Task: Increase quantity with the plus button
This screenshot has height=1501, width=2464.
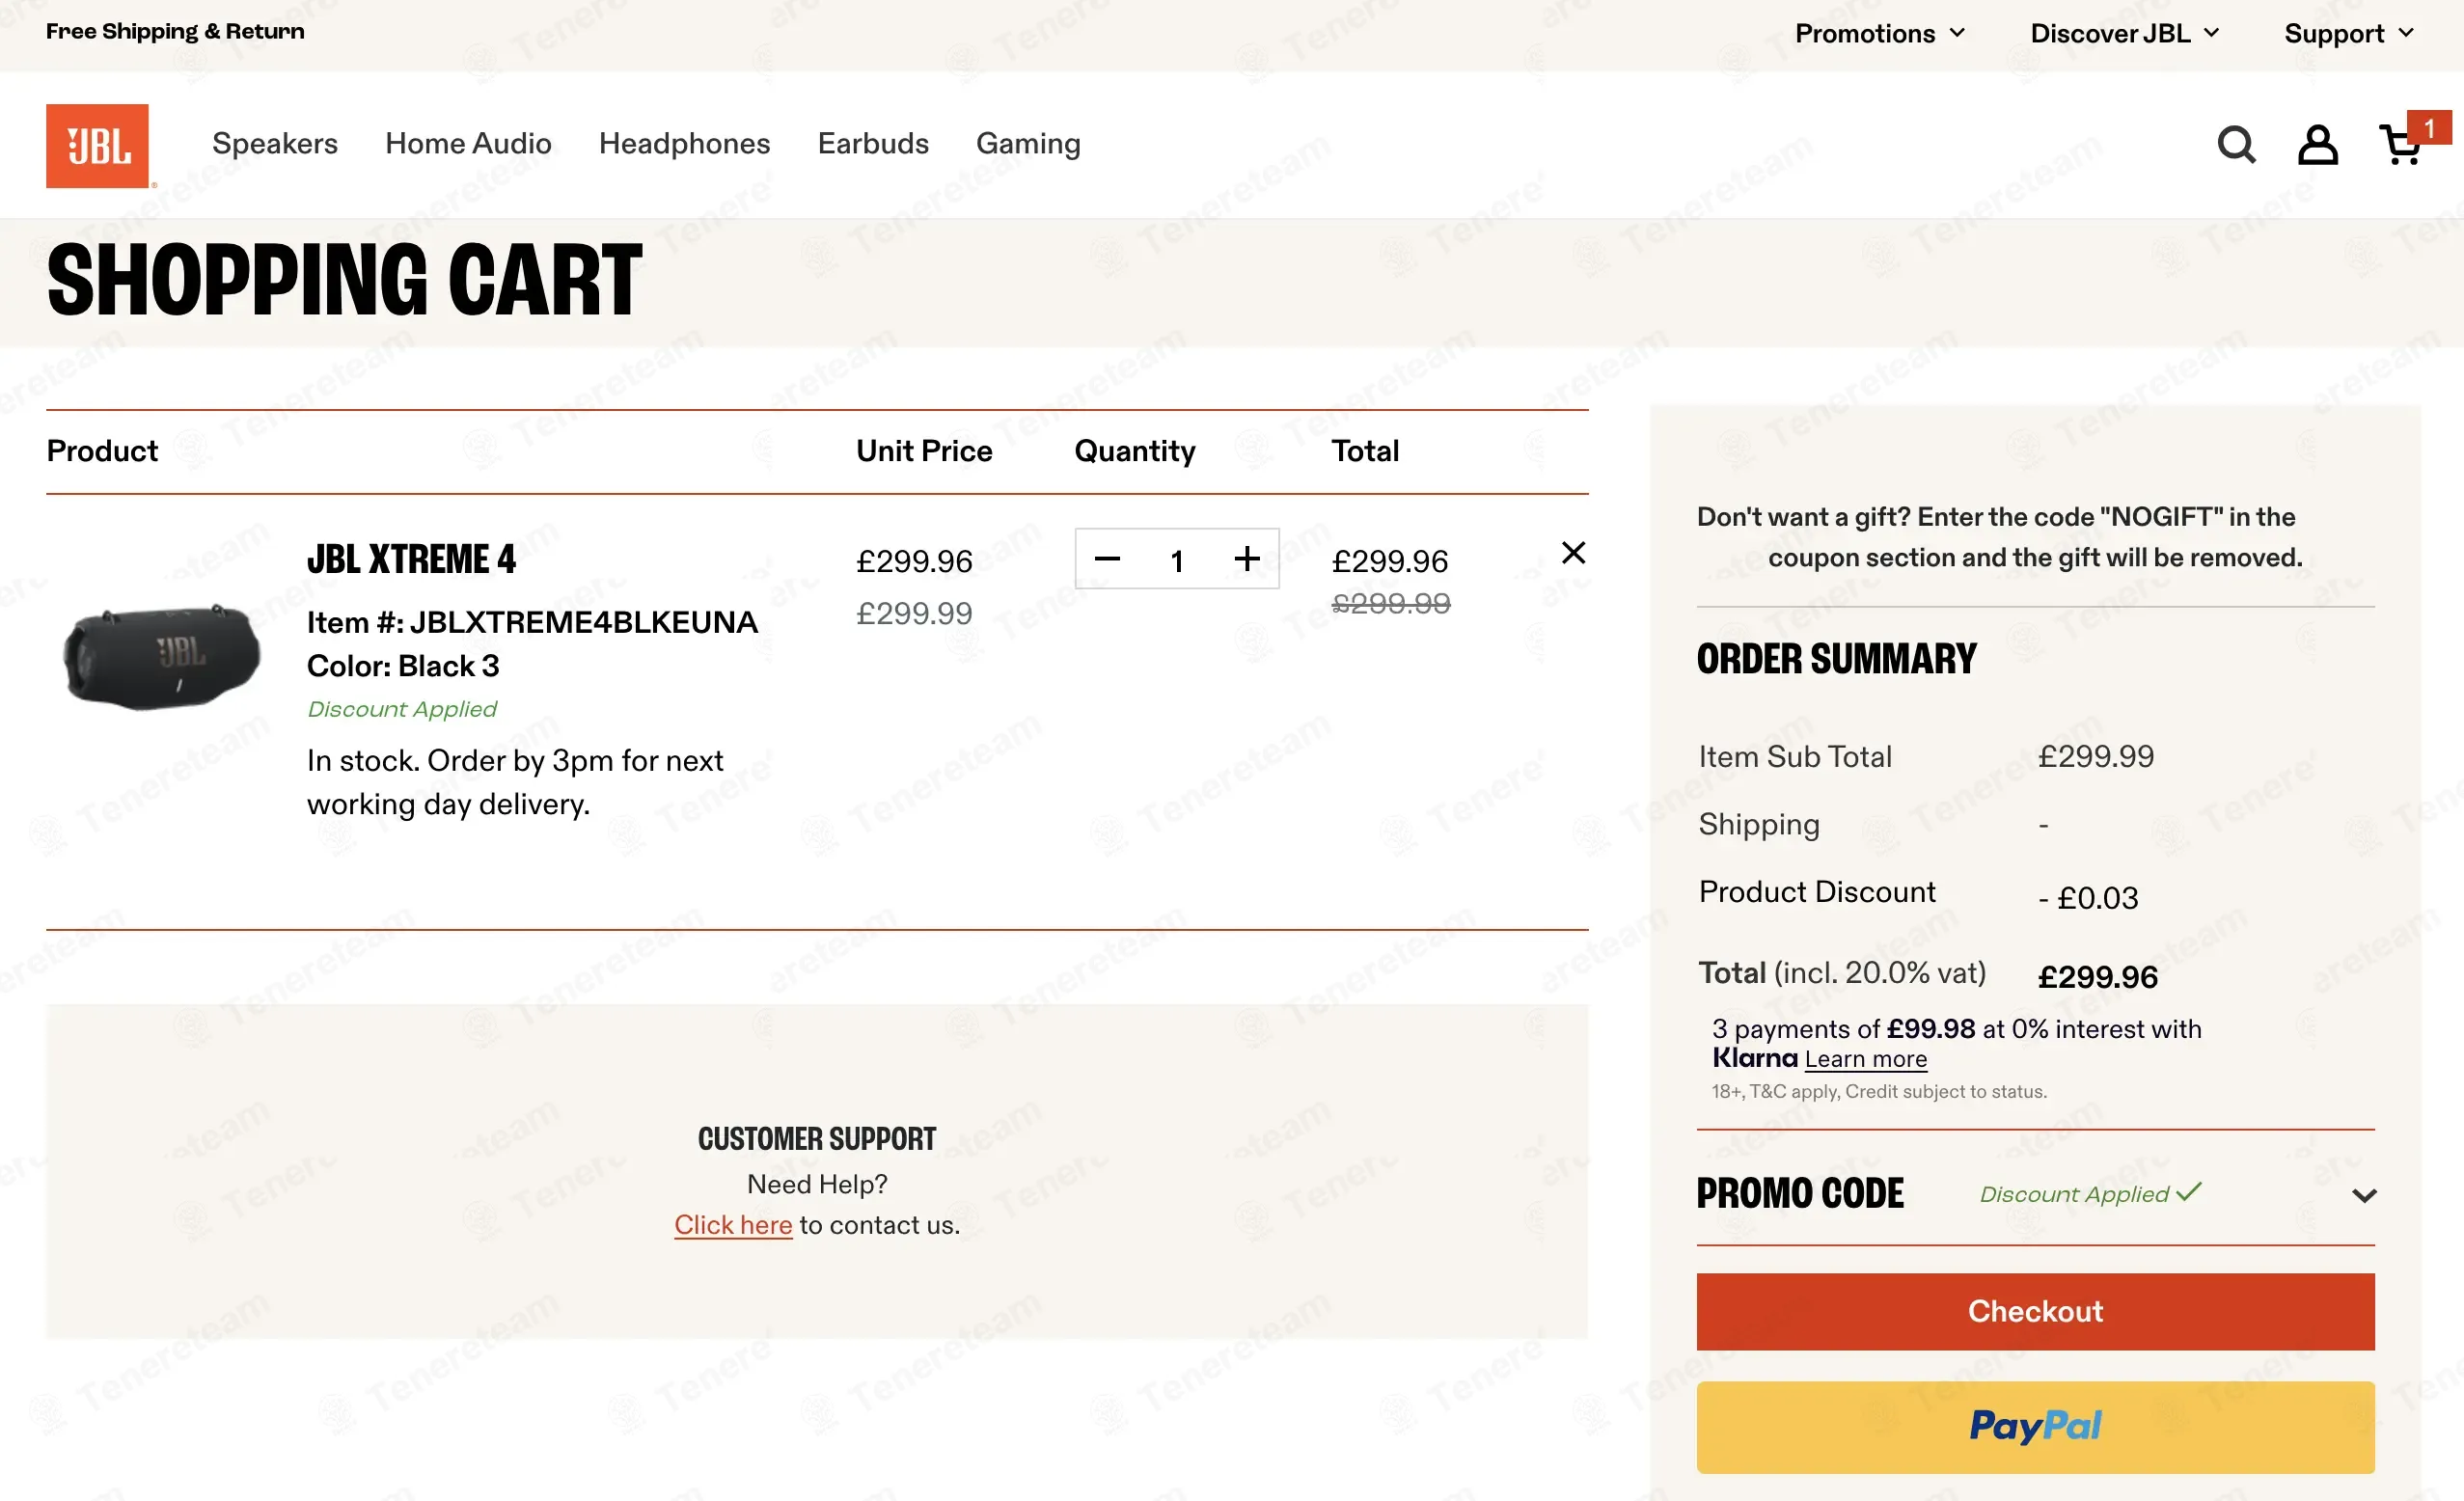Action: [x=1246, y=559]
